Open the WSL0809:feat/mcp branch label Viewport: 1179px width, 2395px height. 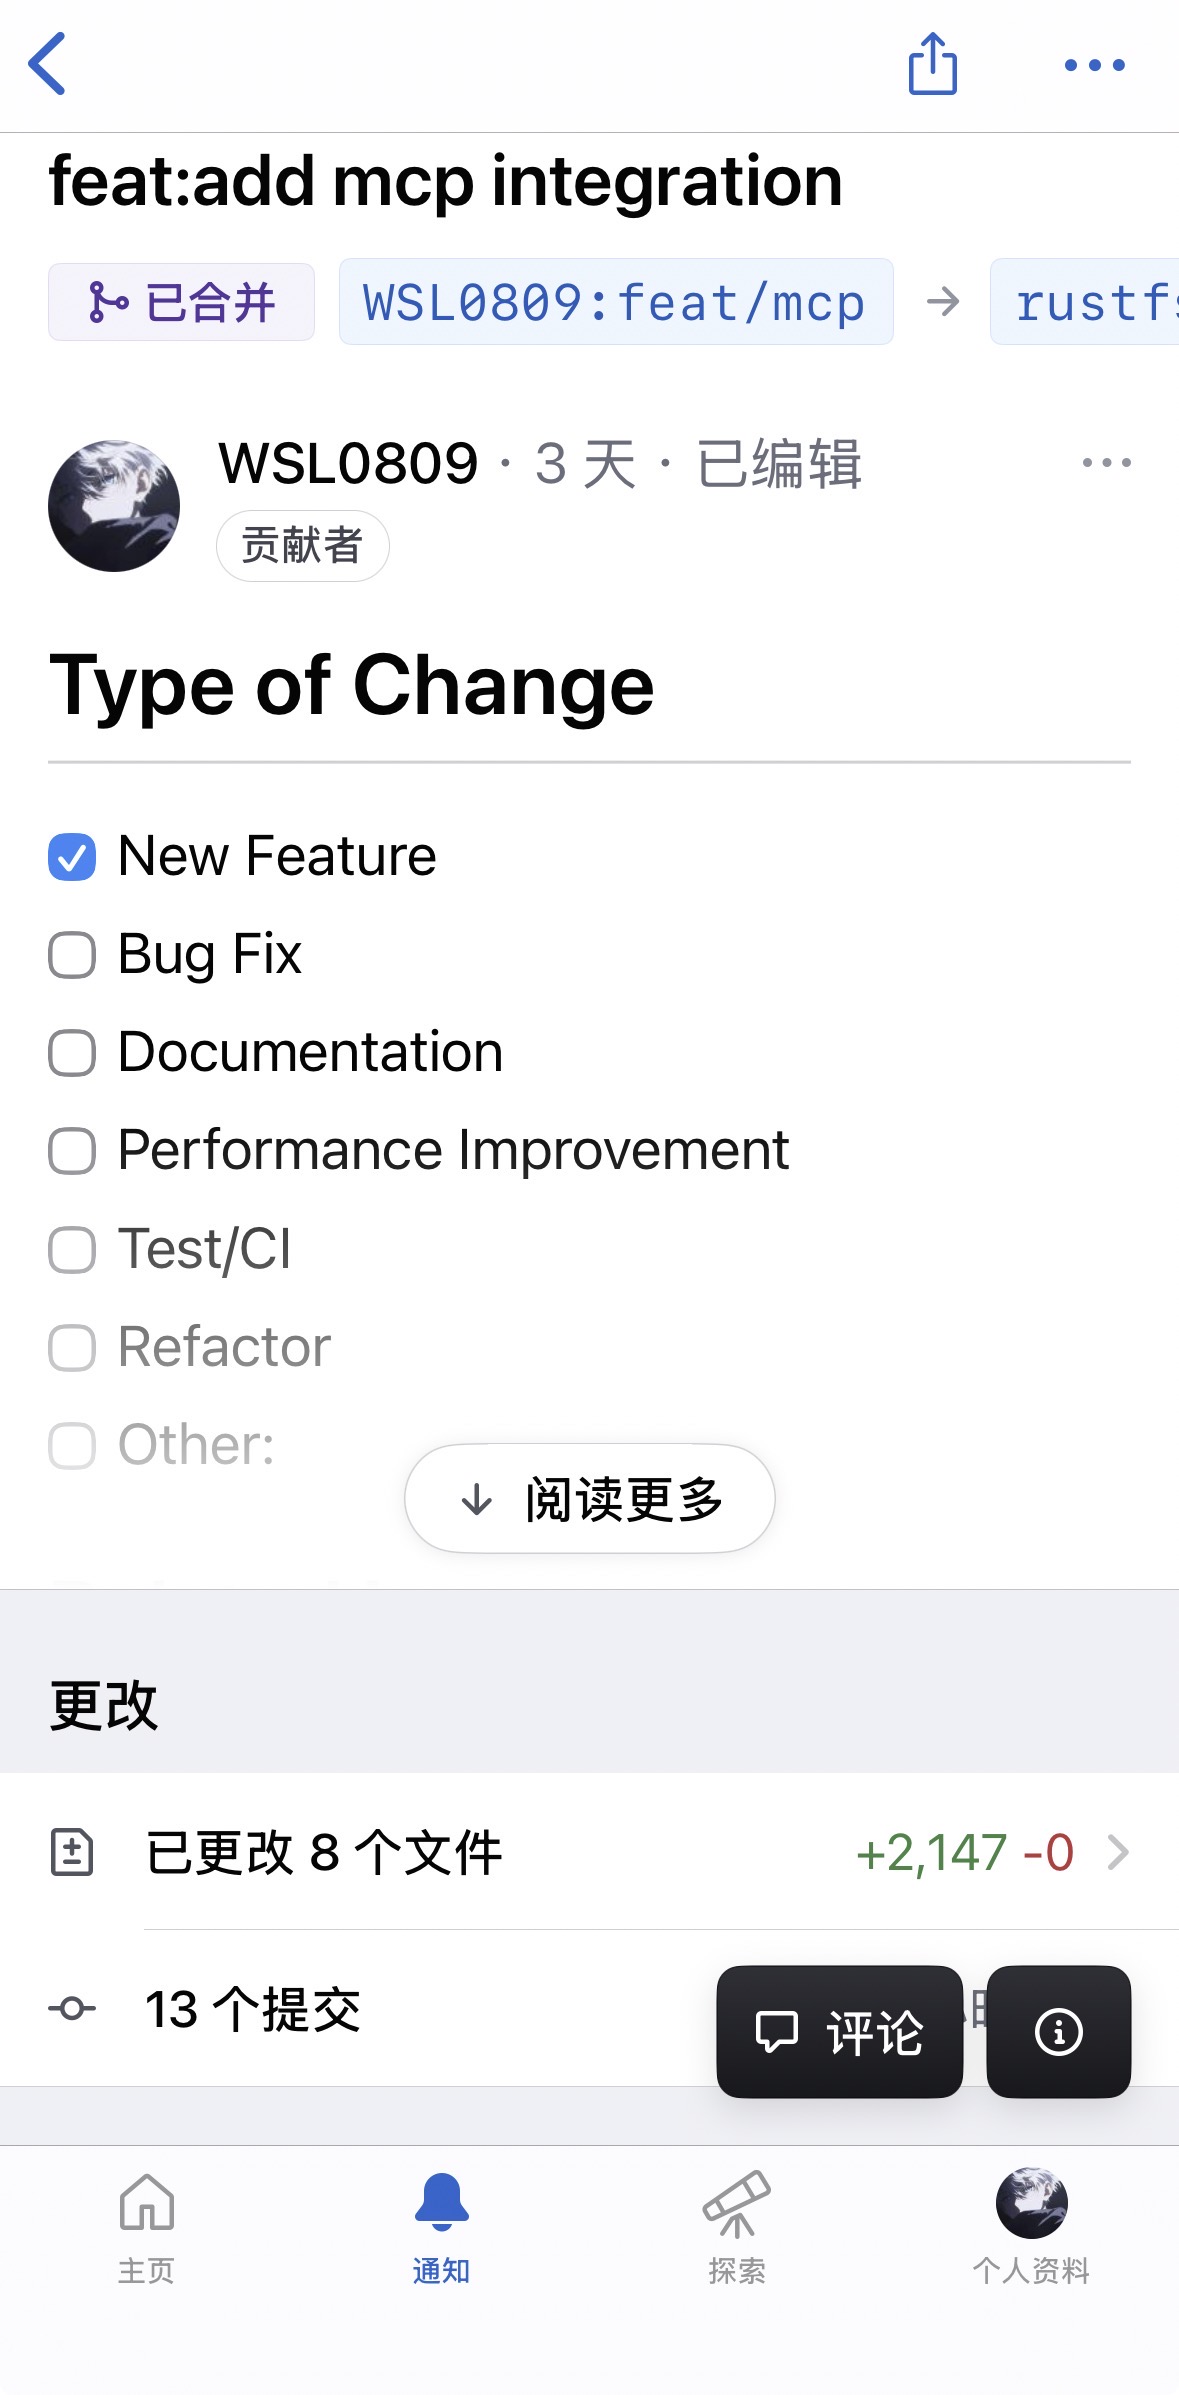pos(615,302)
